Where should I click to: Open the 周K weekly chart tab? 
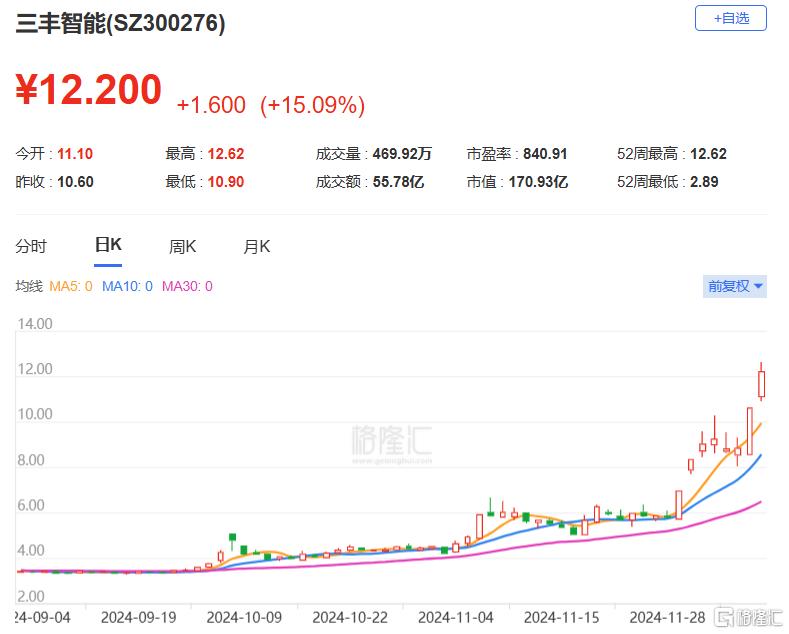pos(182,247)
